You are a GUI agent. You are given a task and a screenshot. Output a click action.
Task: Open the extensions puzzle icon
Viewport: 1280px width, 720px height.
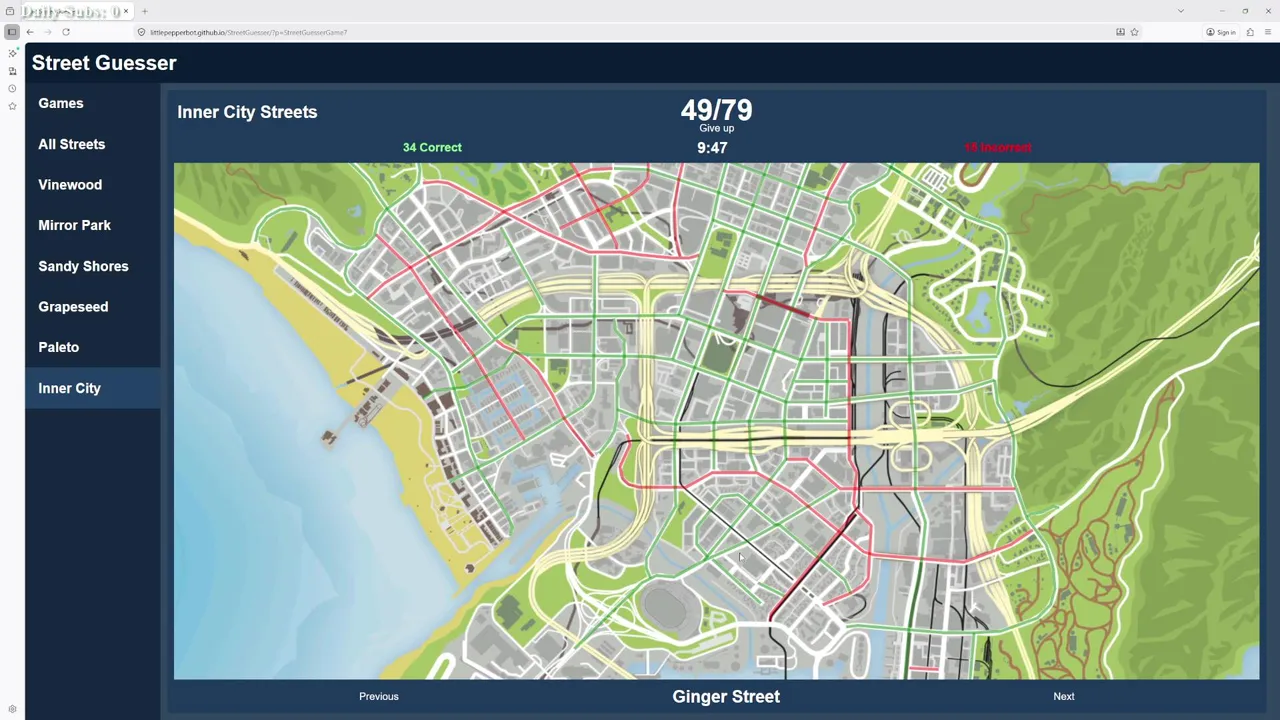1250,32
